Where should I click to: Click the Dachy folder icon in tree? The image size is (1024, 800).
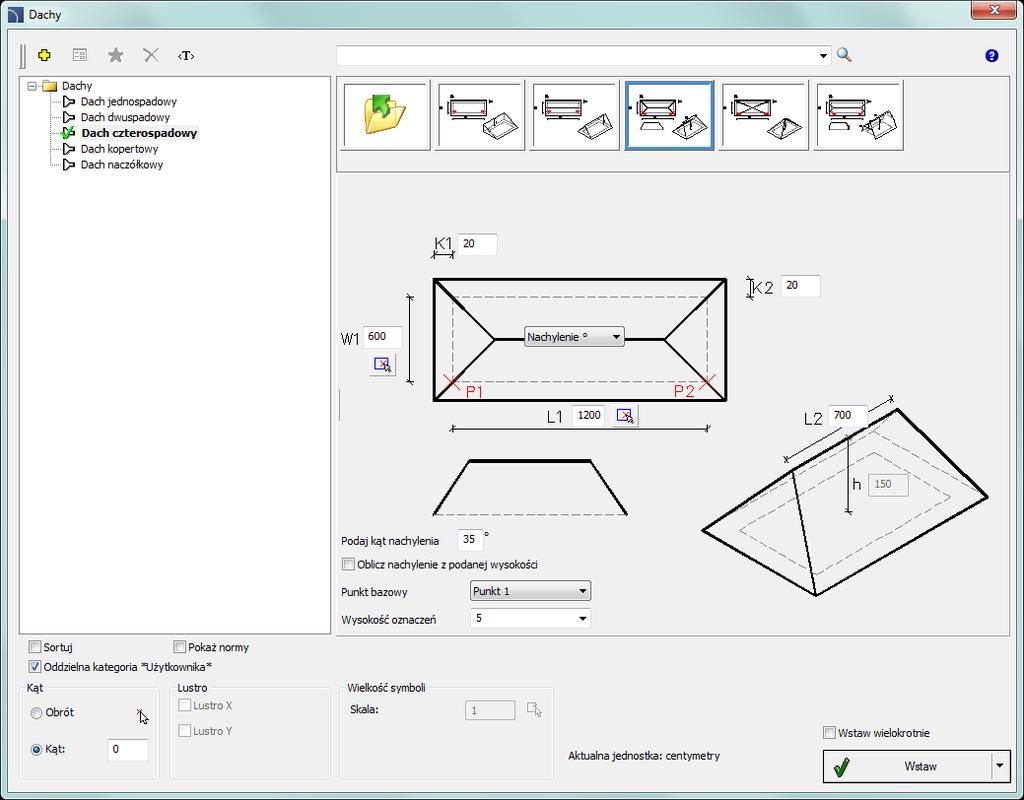click(x=50, y=86)
